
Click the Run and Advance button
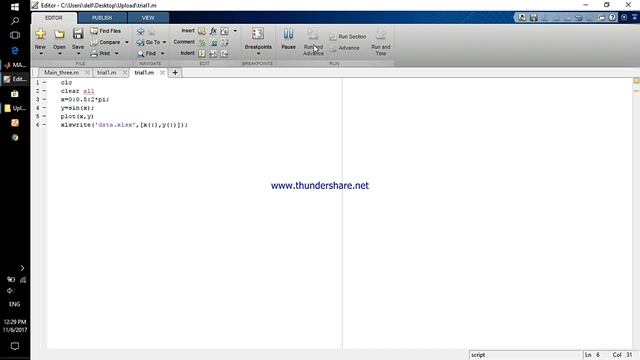pos(313,42)
